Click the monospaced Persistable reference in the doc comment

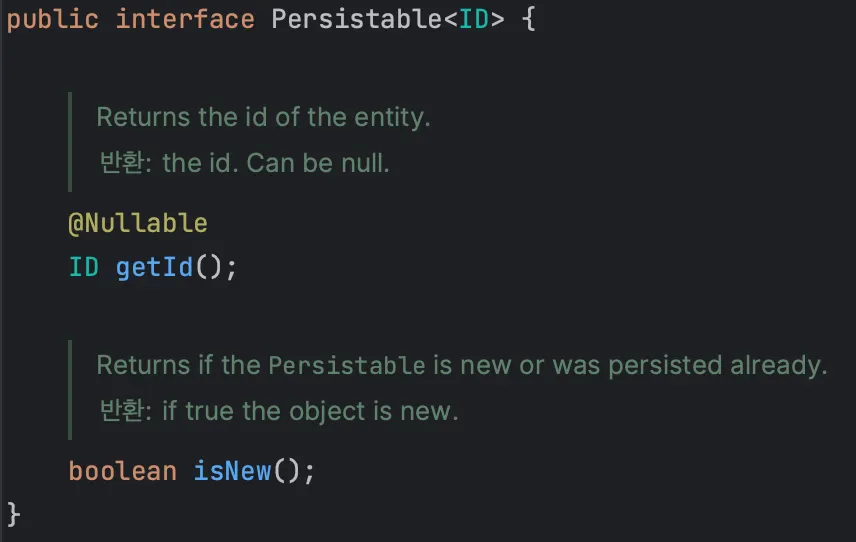coord(347,366)
